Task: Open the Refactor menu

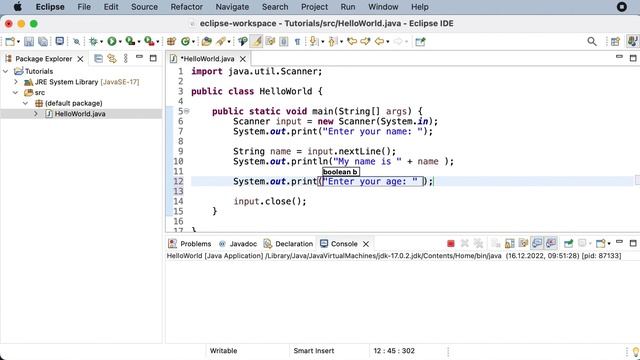Action: pos(187,7)
